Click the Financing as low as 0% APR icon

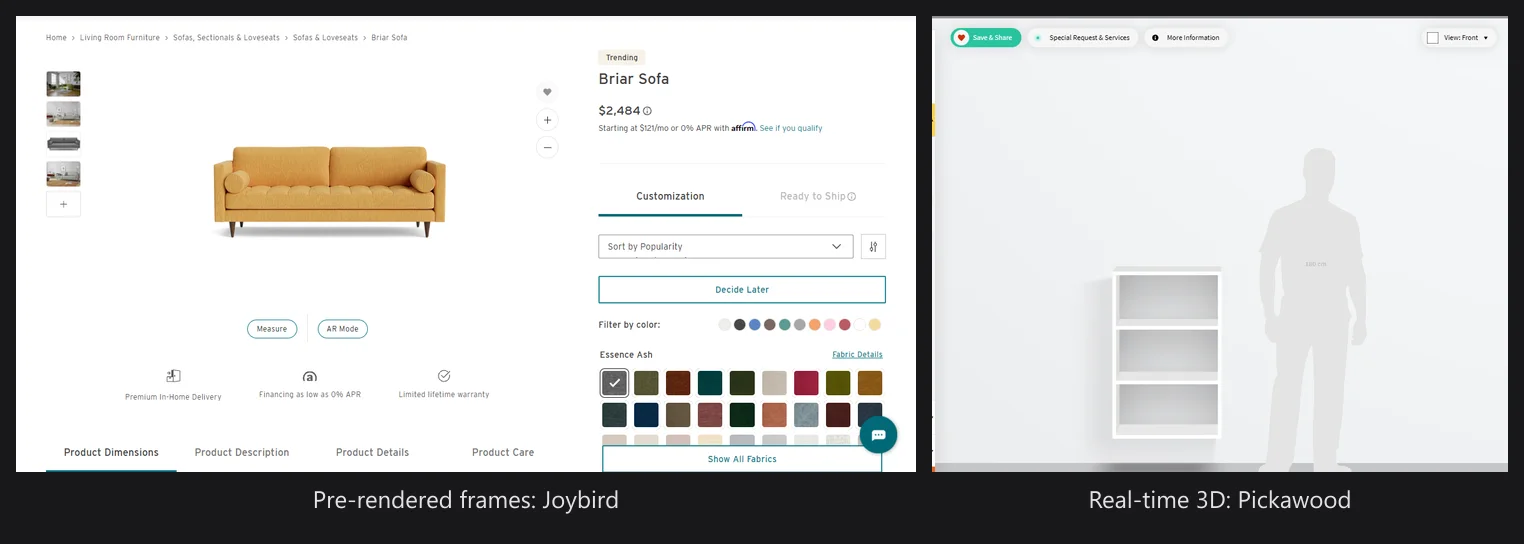[310, 376]
